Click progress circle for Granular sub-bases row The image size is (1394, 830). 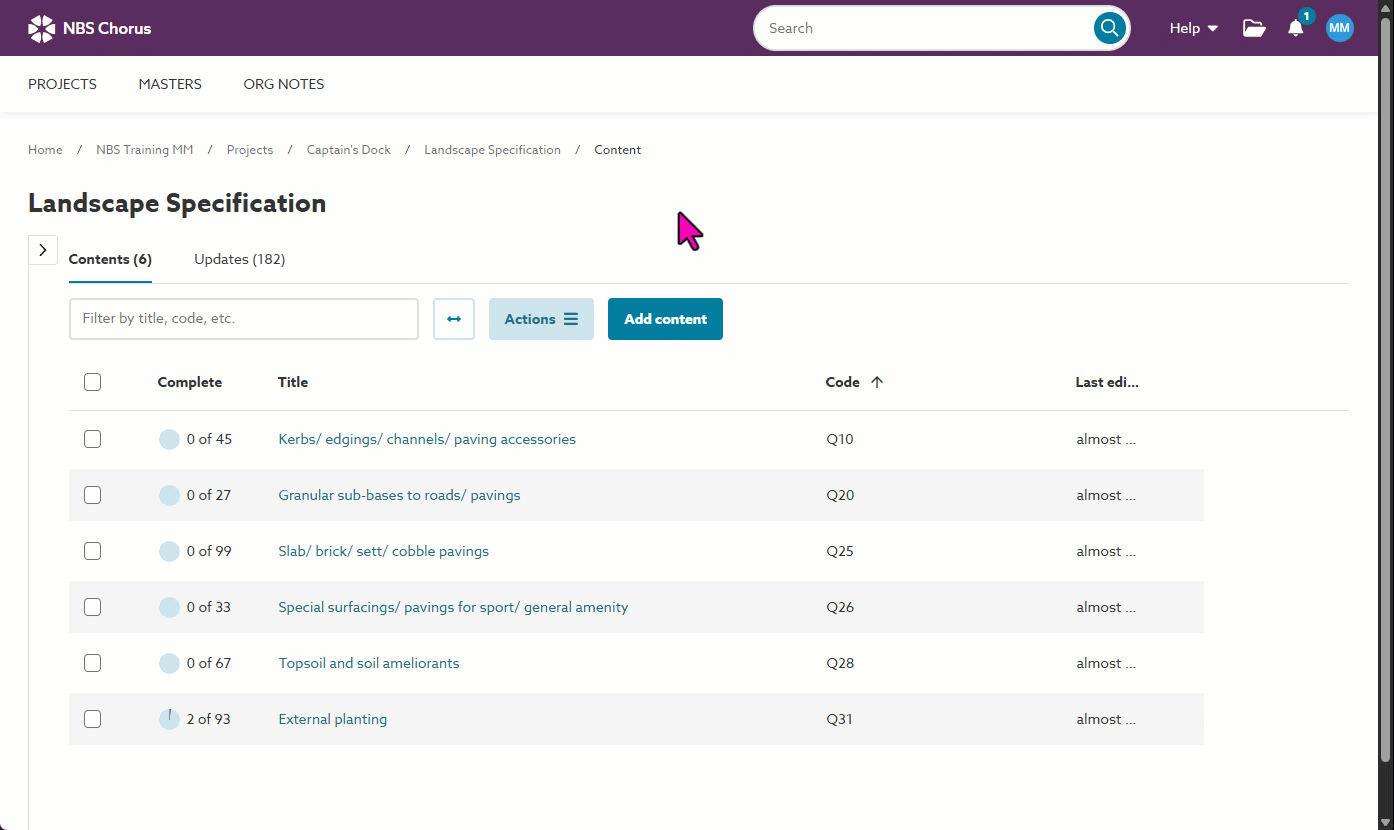(x=169, y=495)
